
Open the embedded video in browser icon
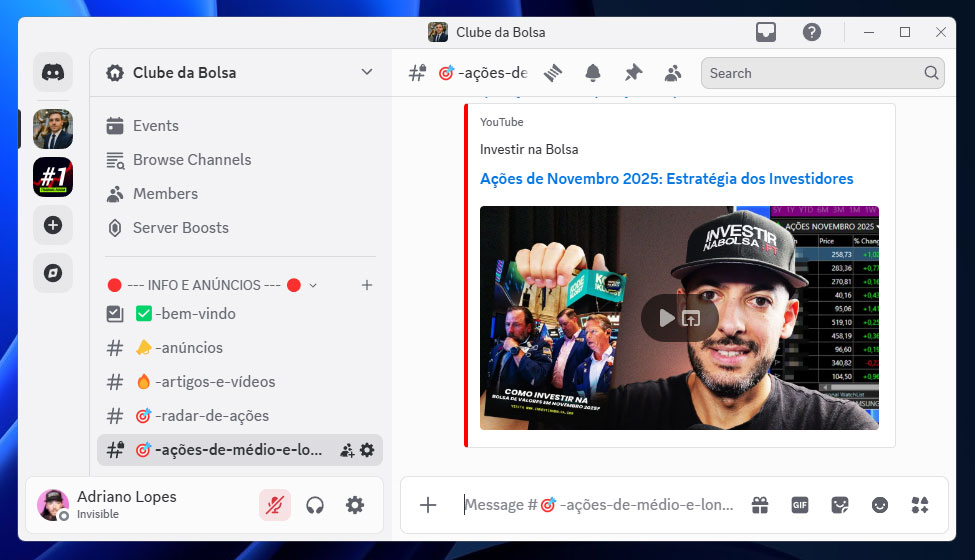(x=691, y=319)
